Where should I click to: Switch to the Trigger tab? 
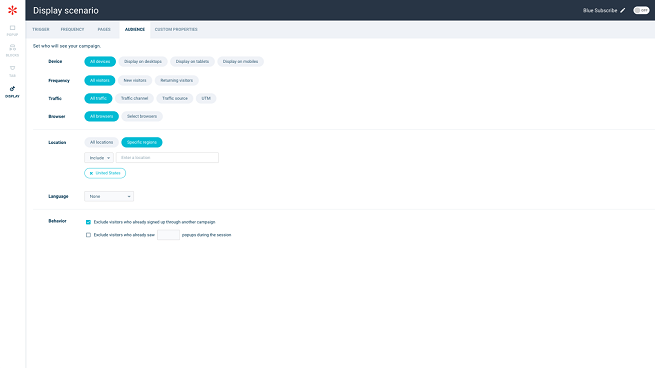(x=41, y=29)
